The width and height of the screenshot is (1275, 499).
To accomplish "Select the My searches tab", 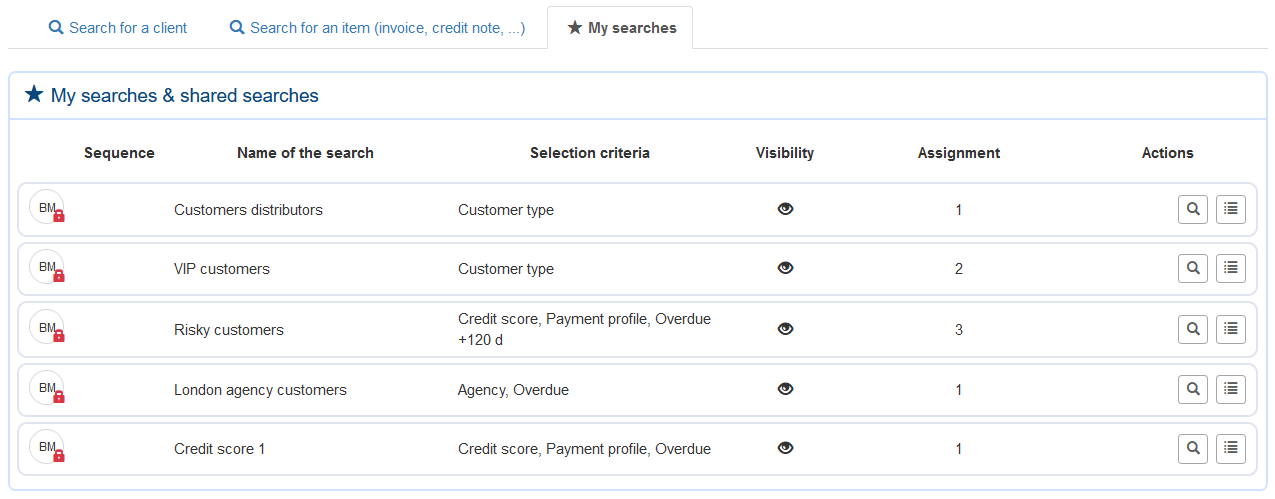I will pos(621,28).
